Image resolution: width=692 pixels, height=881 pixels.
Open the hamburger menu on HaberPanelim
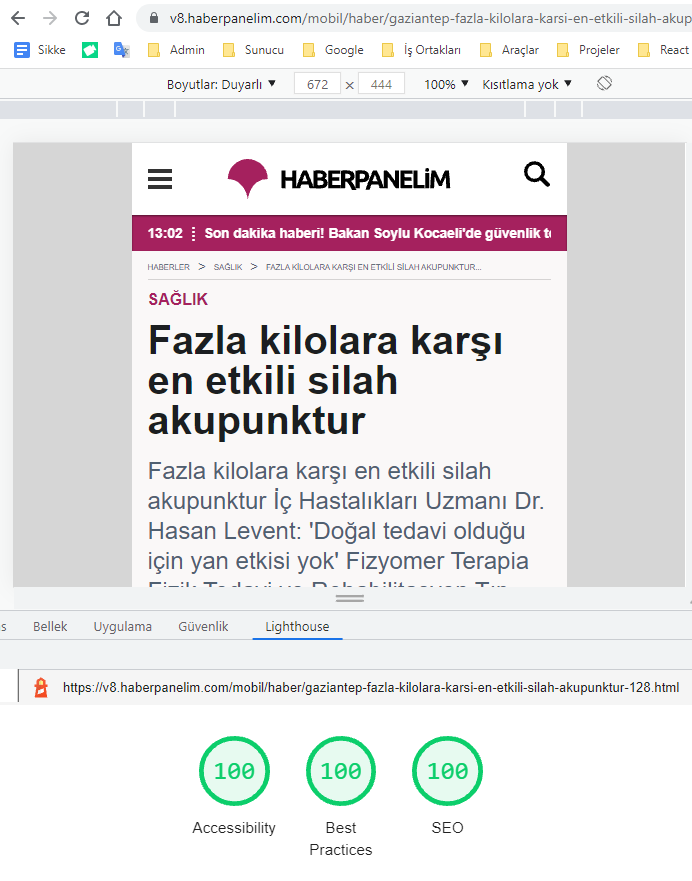[160, 179]
